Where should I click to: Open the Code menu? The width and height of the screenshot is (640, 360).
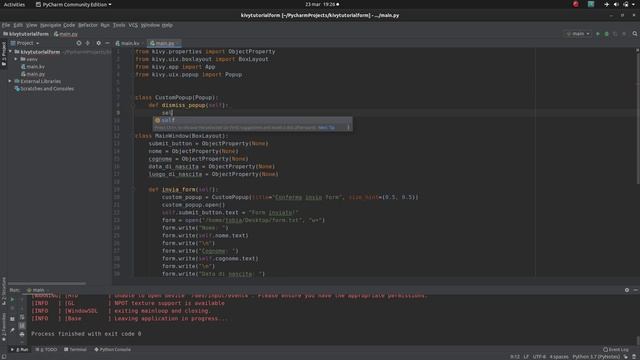69,25
